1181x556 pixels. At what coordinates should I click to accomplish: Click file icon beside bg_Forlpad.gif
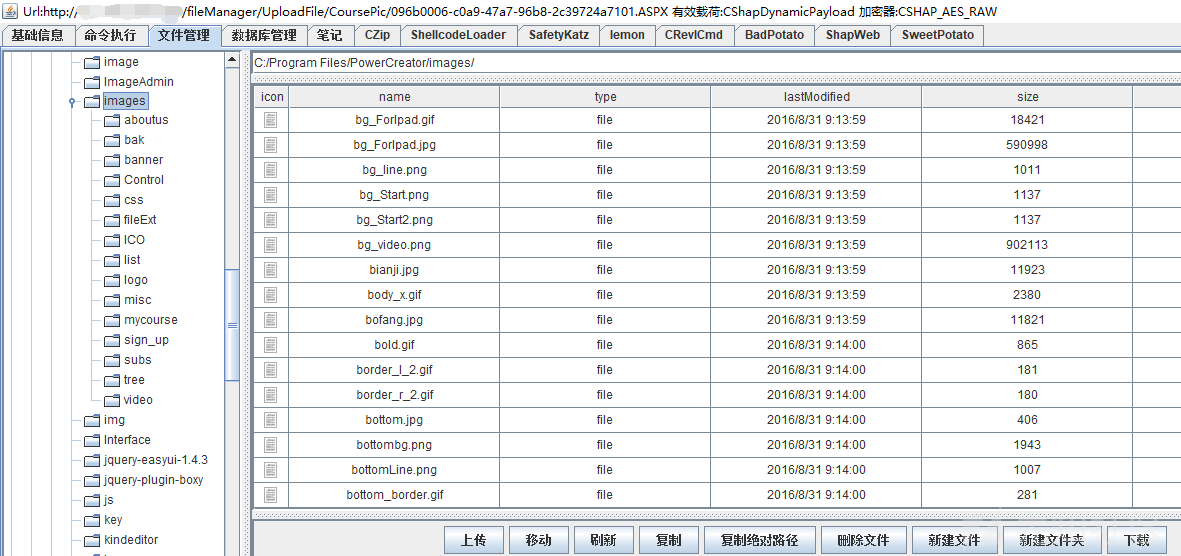tap(271, 120)
